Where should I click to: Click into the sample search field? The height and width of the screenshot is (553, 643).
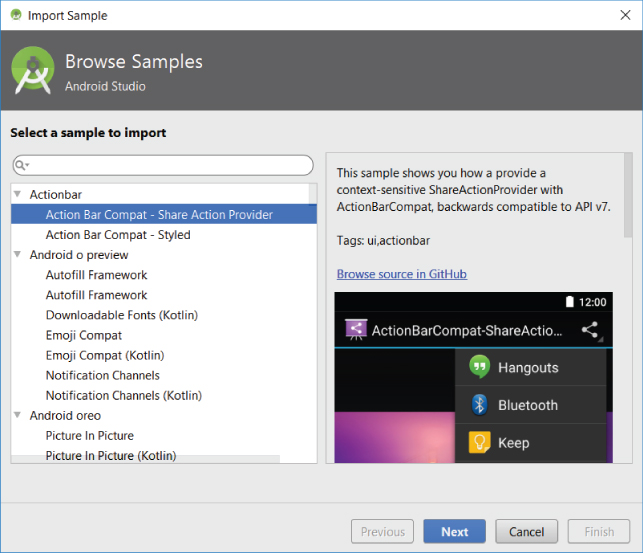click(163, 165)
